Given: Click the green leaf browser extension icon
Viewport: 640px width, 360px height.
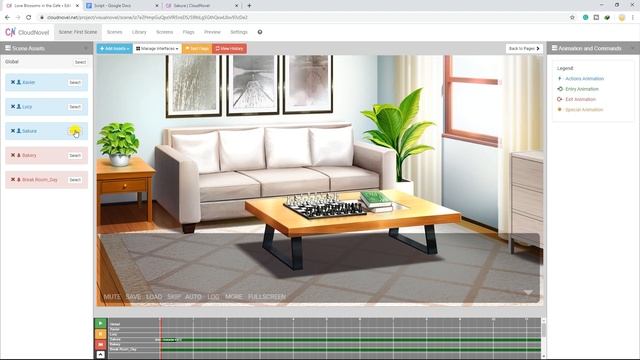Looking at the screenshot, I should [x=607, y=18].
